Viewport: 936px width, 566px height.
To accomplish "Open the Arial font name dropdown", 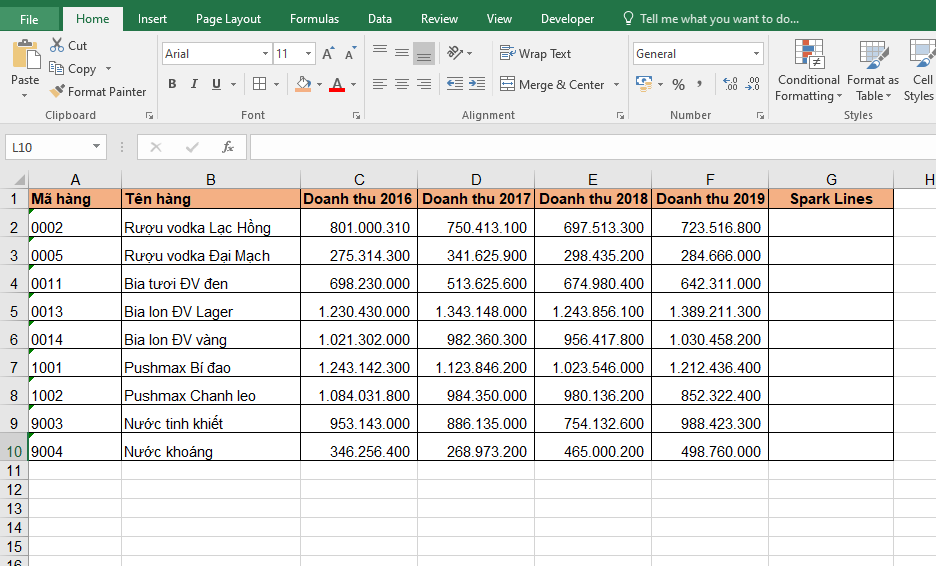I will (x=265, y=54).
